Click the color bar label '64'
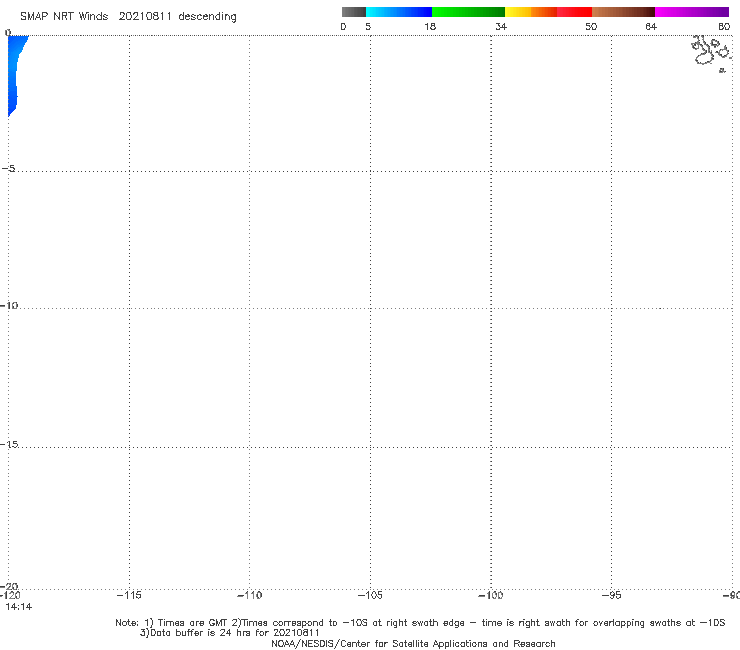Viewport: 740px width, 650px height. pos(651,27)
